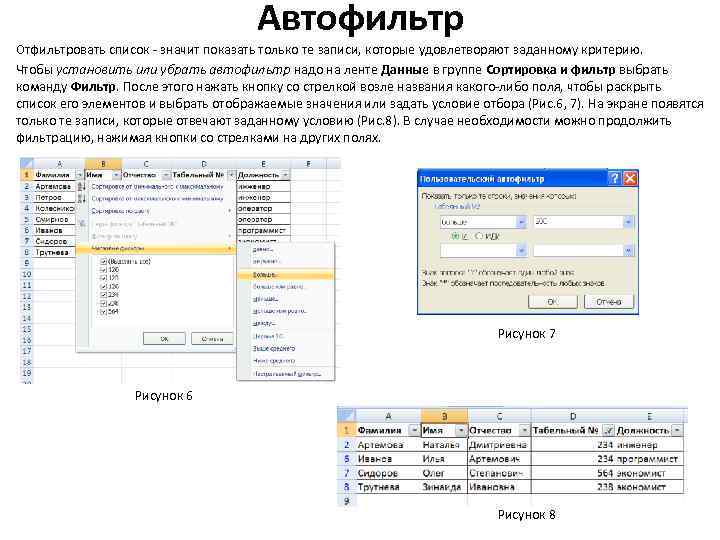Viewport: 720px width, 540px height.
Task: Click the Рисунок 7 caption
Action: [527, 334]
